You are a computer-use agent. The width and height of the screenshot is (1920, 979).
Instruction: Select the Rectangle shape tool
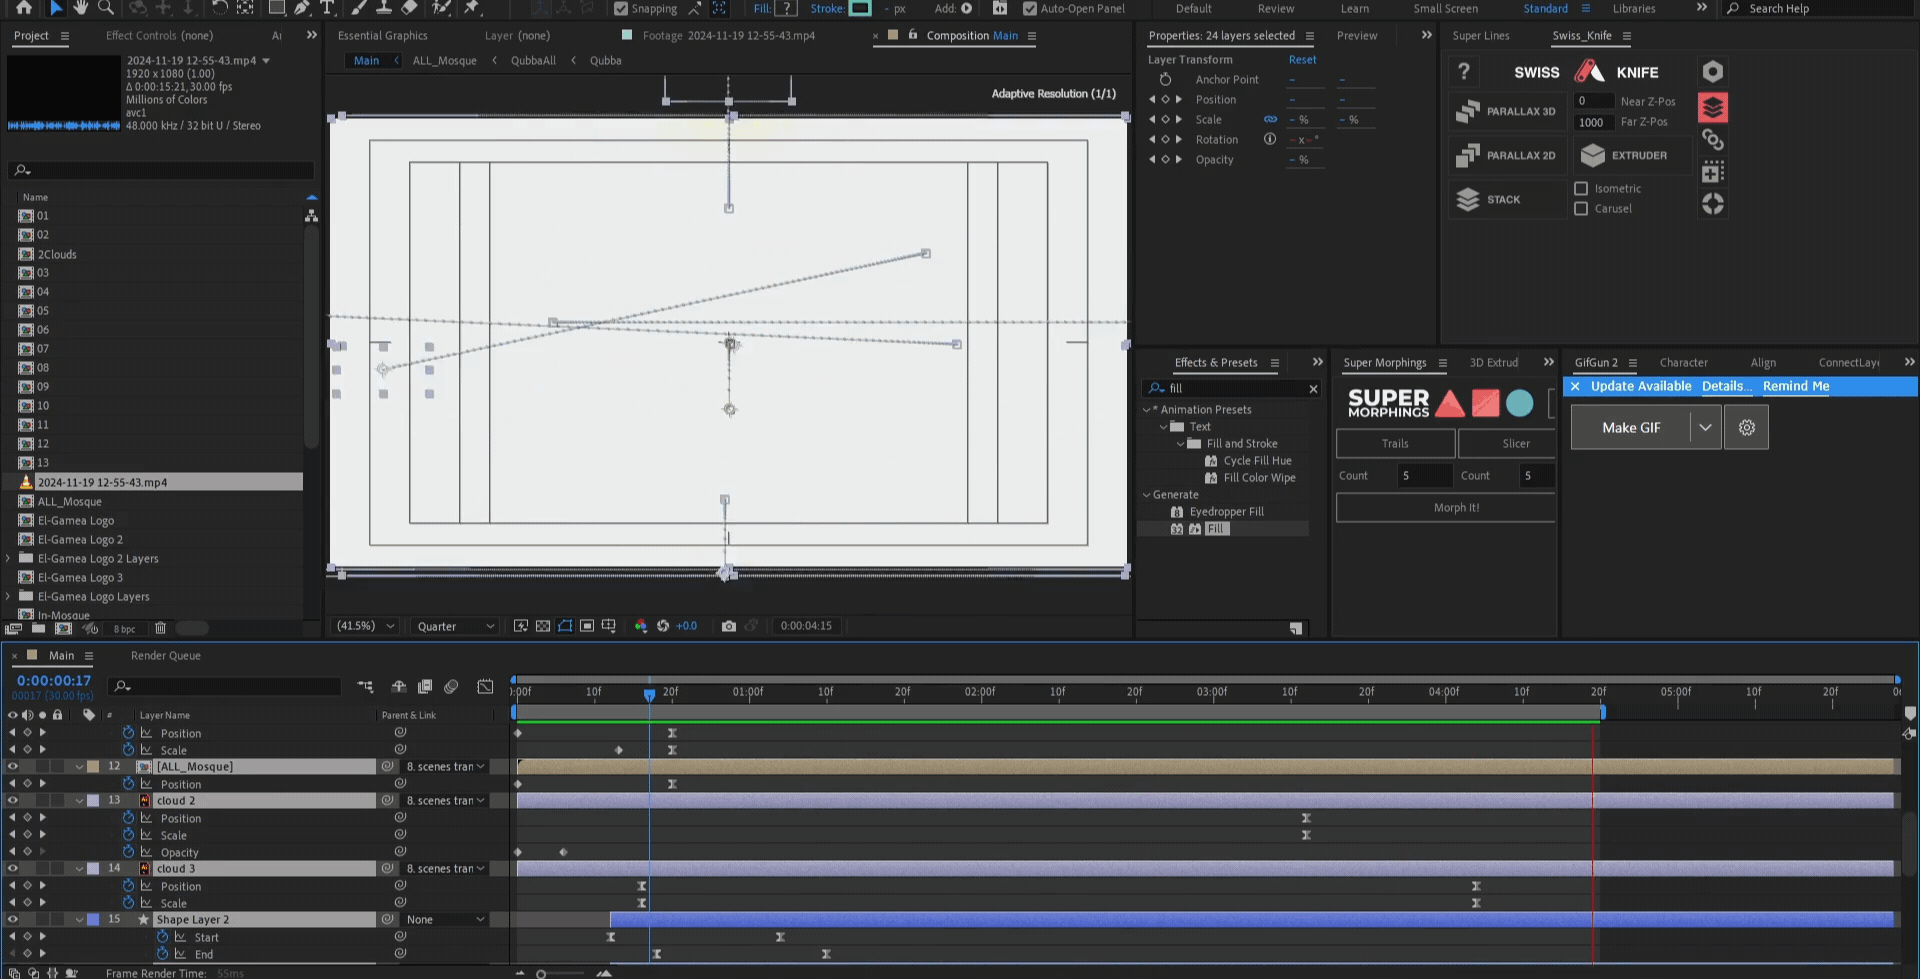coord(276,7)
